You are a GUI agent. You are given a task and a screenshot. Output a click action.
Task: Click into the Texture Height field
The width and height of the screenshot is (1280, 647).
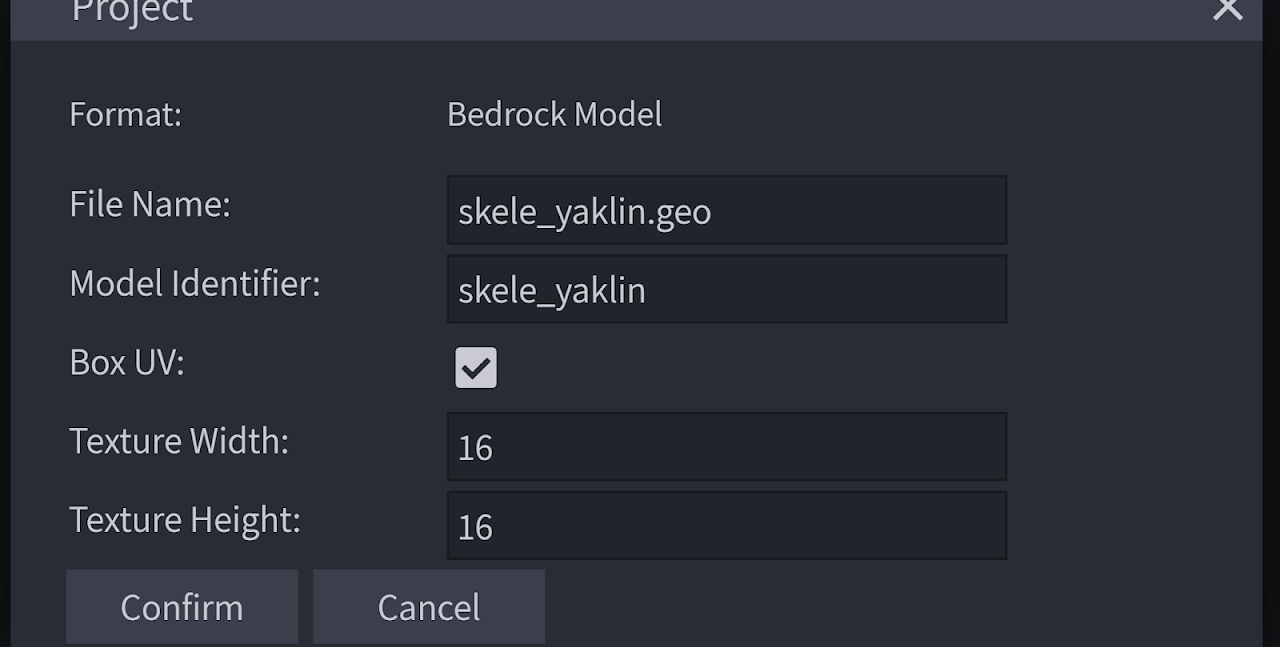(x=726, y=526)
